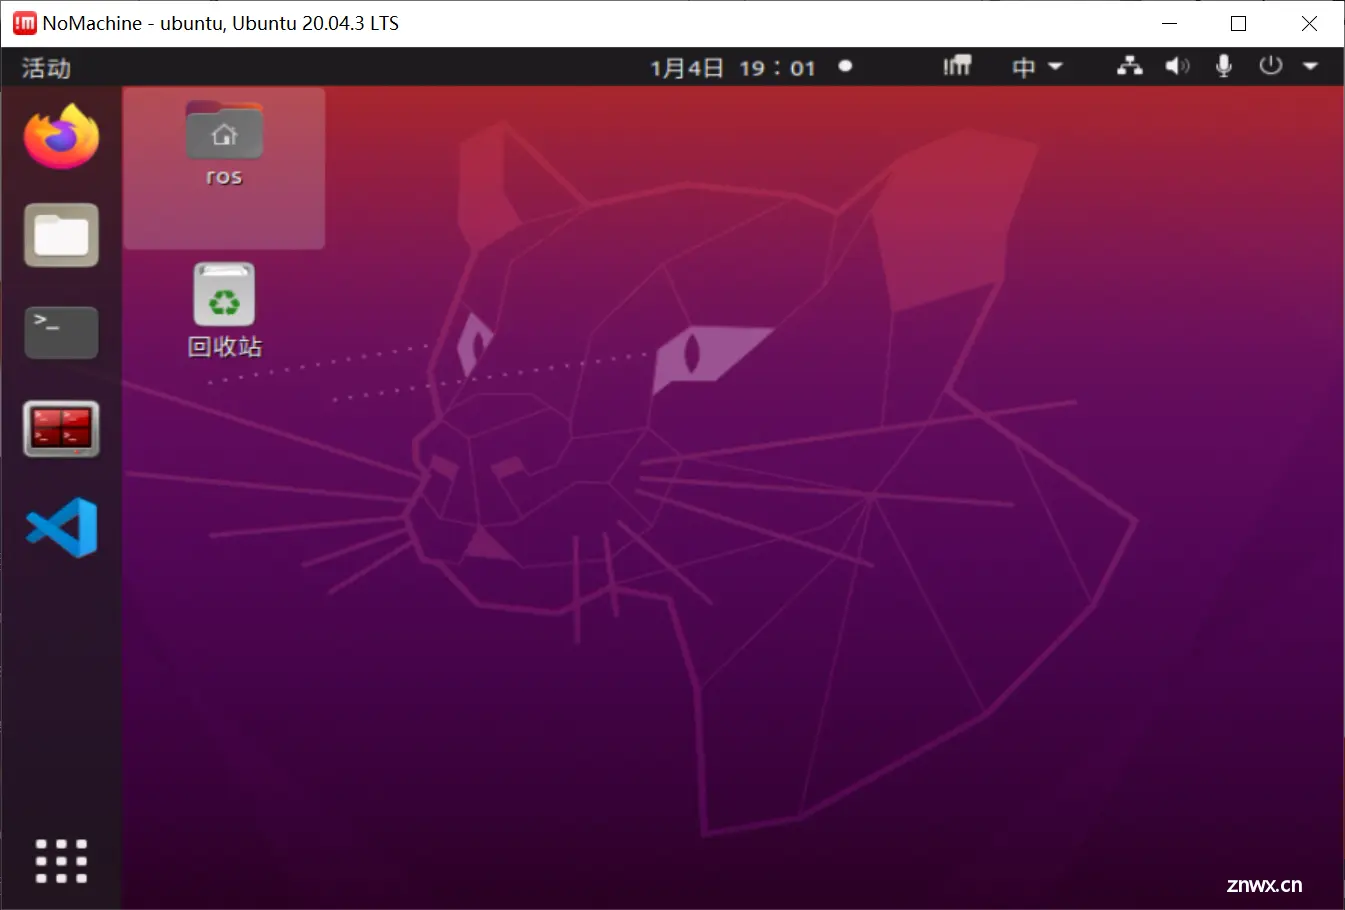Show all applications grid button
This screenshot has width=1345, height=910.
point(62,861)
